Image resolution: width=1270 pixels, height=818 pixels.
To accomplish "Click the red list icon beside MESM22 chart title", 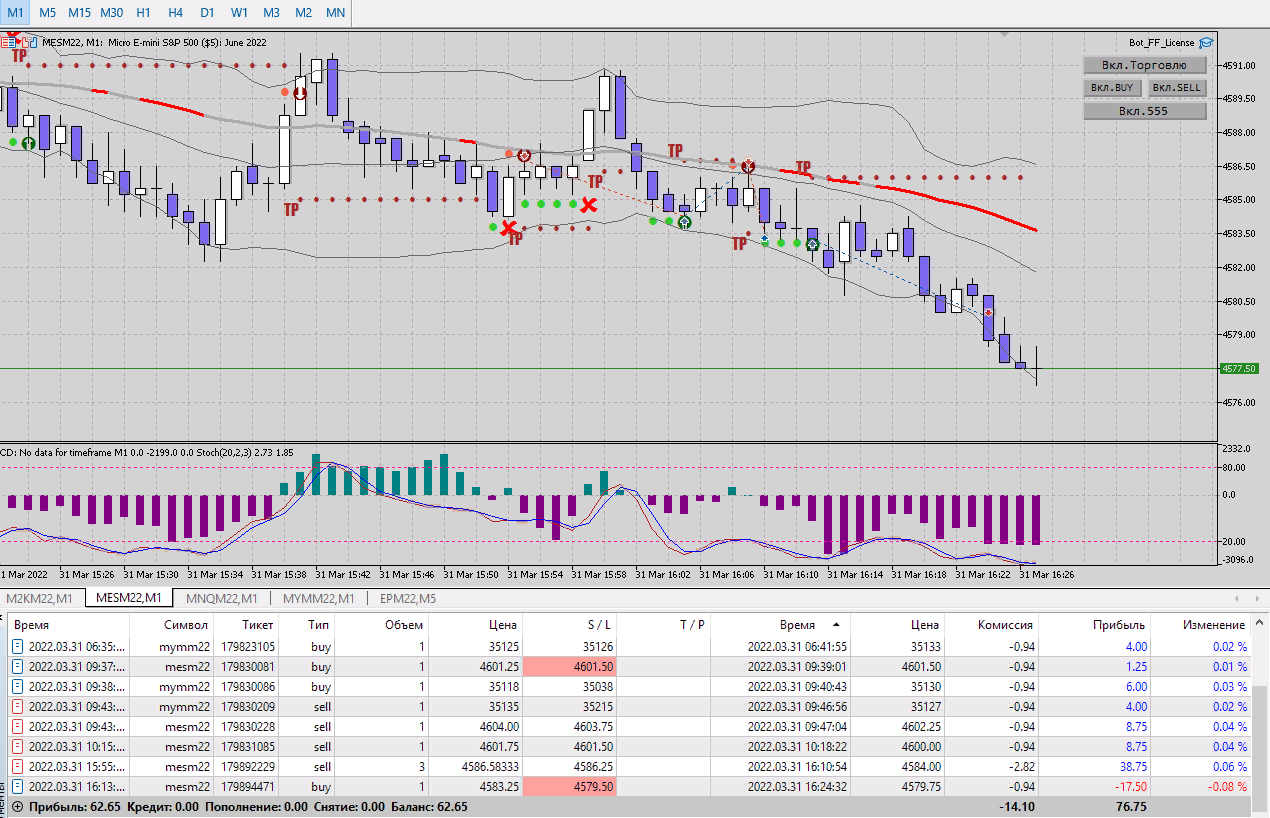I will pyautogui.click(x=8, y=43).
